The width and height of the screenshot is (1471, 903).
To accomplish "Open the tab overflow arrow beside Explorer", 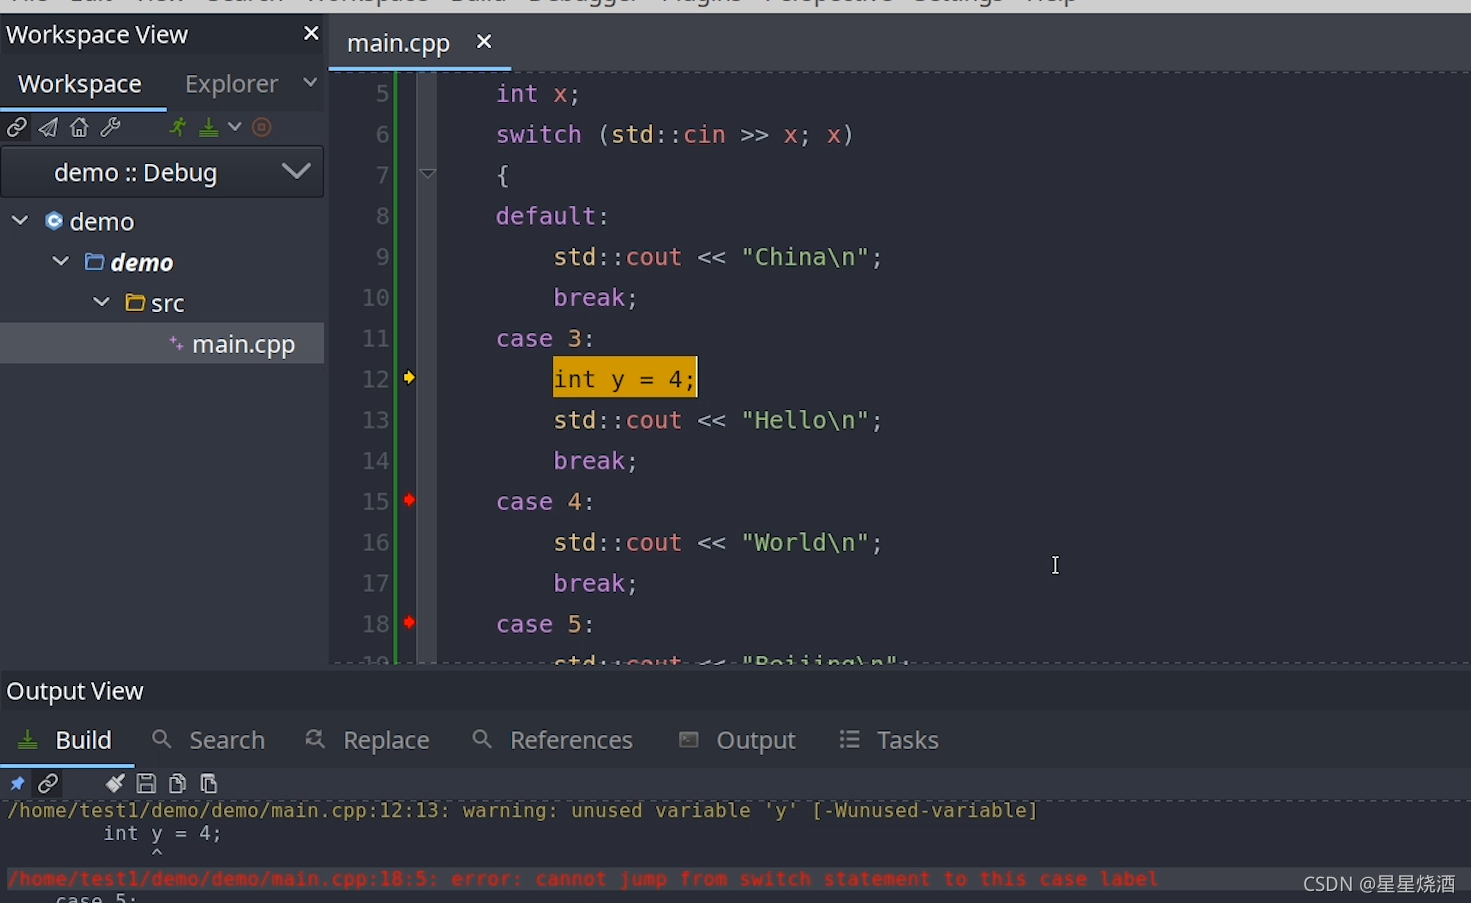I will (x=310, y=83).
